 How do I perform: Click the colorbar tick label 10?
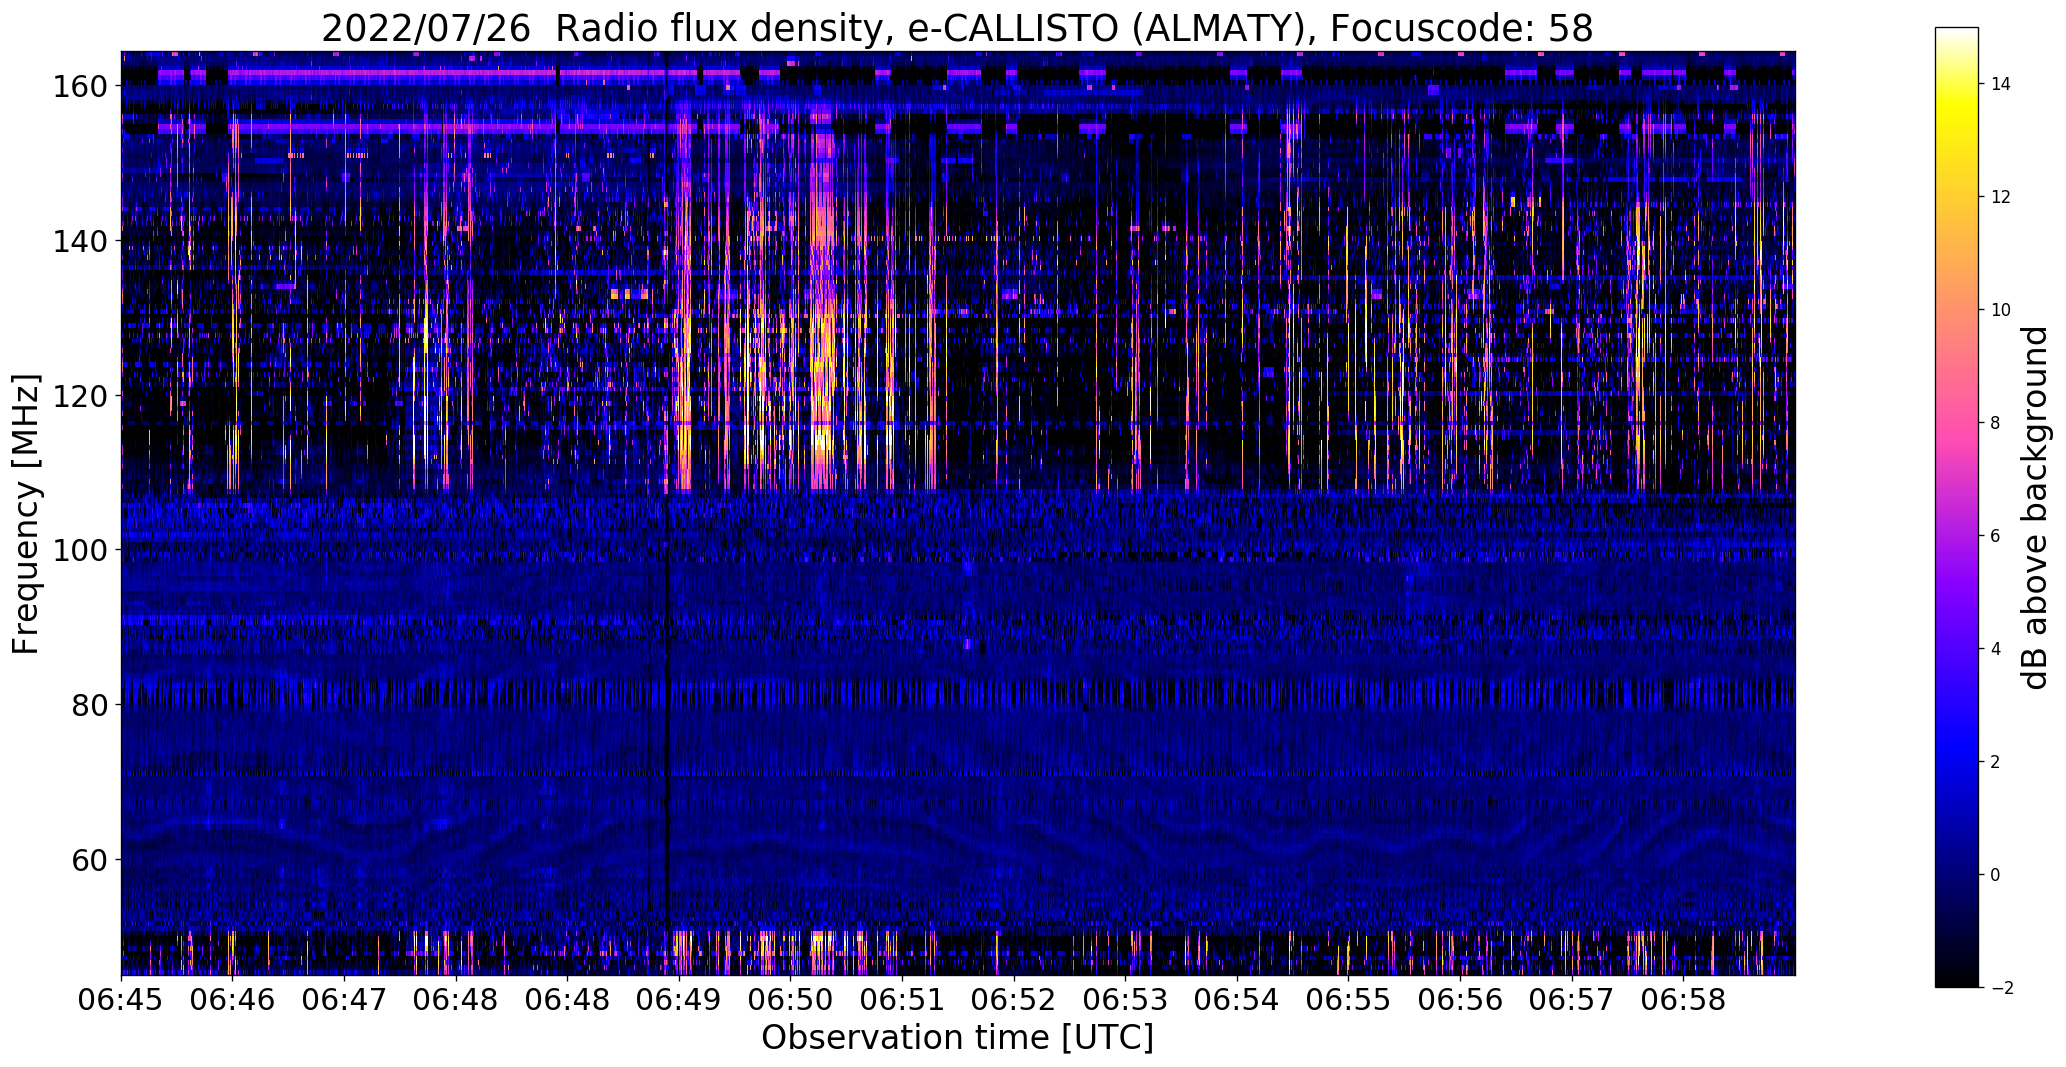coord(2001,310)
